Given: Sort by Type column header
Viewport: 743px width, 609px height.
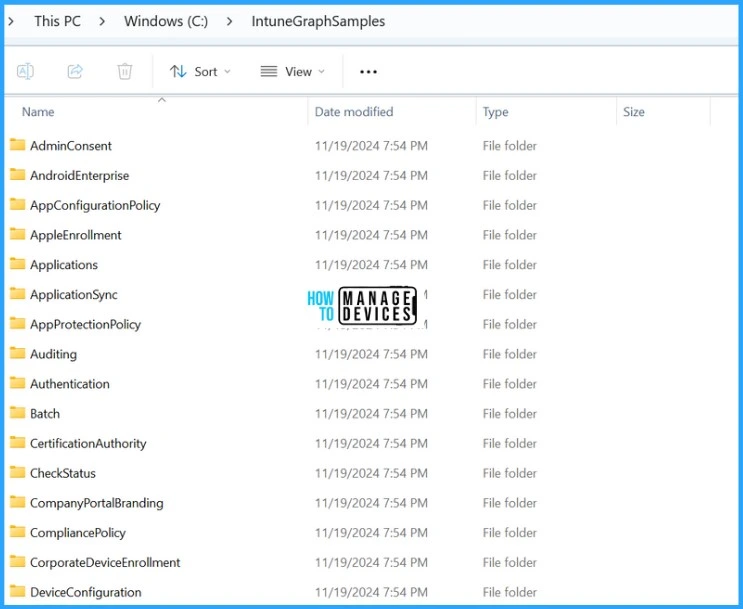Looking at the screenshot, I should pyautogui.click(x=495, y=112).
